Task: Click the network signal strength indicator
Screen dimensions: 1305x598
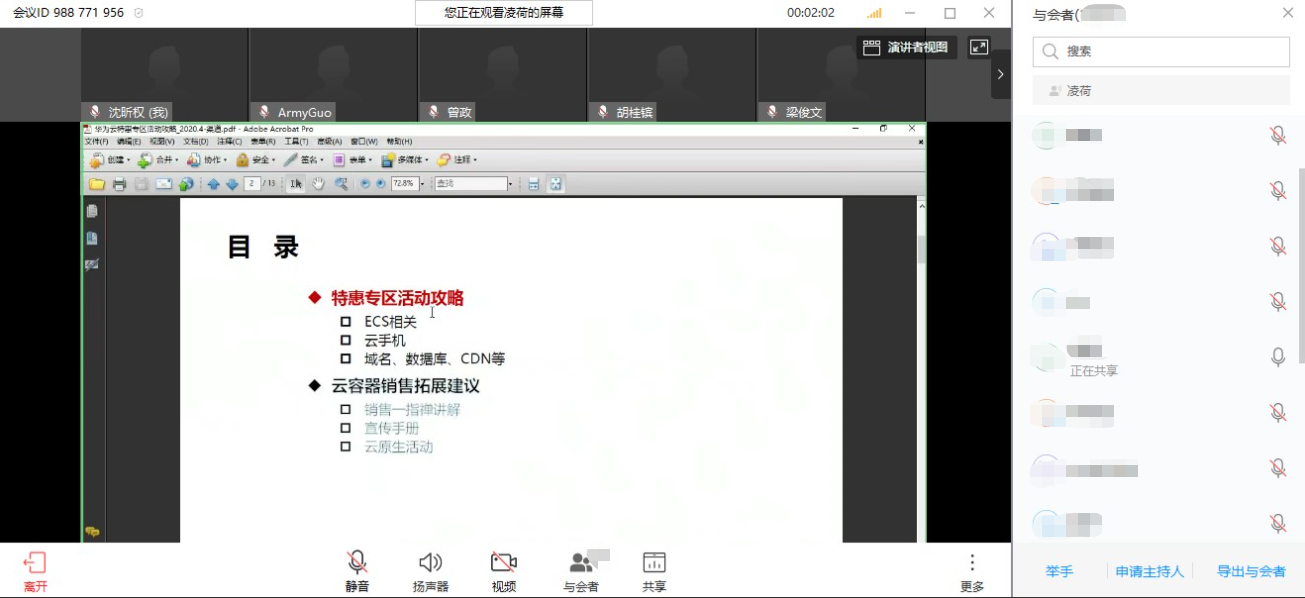Action: click(x=874, y=13)
